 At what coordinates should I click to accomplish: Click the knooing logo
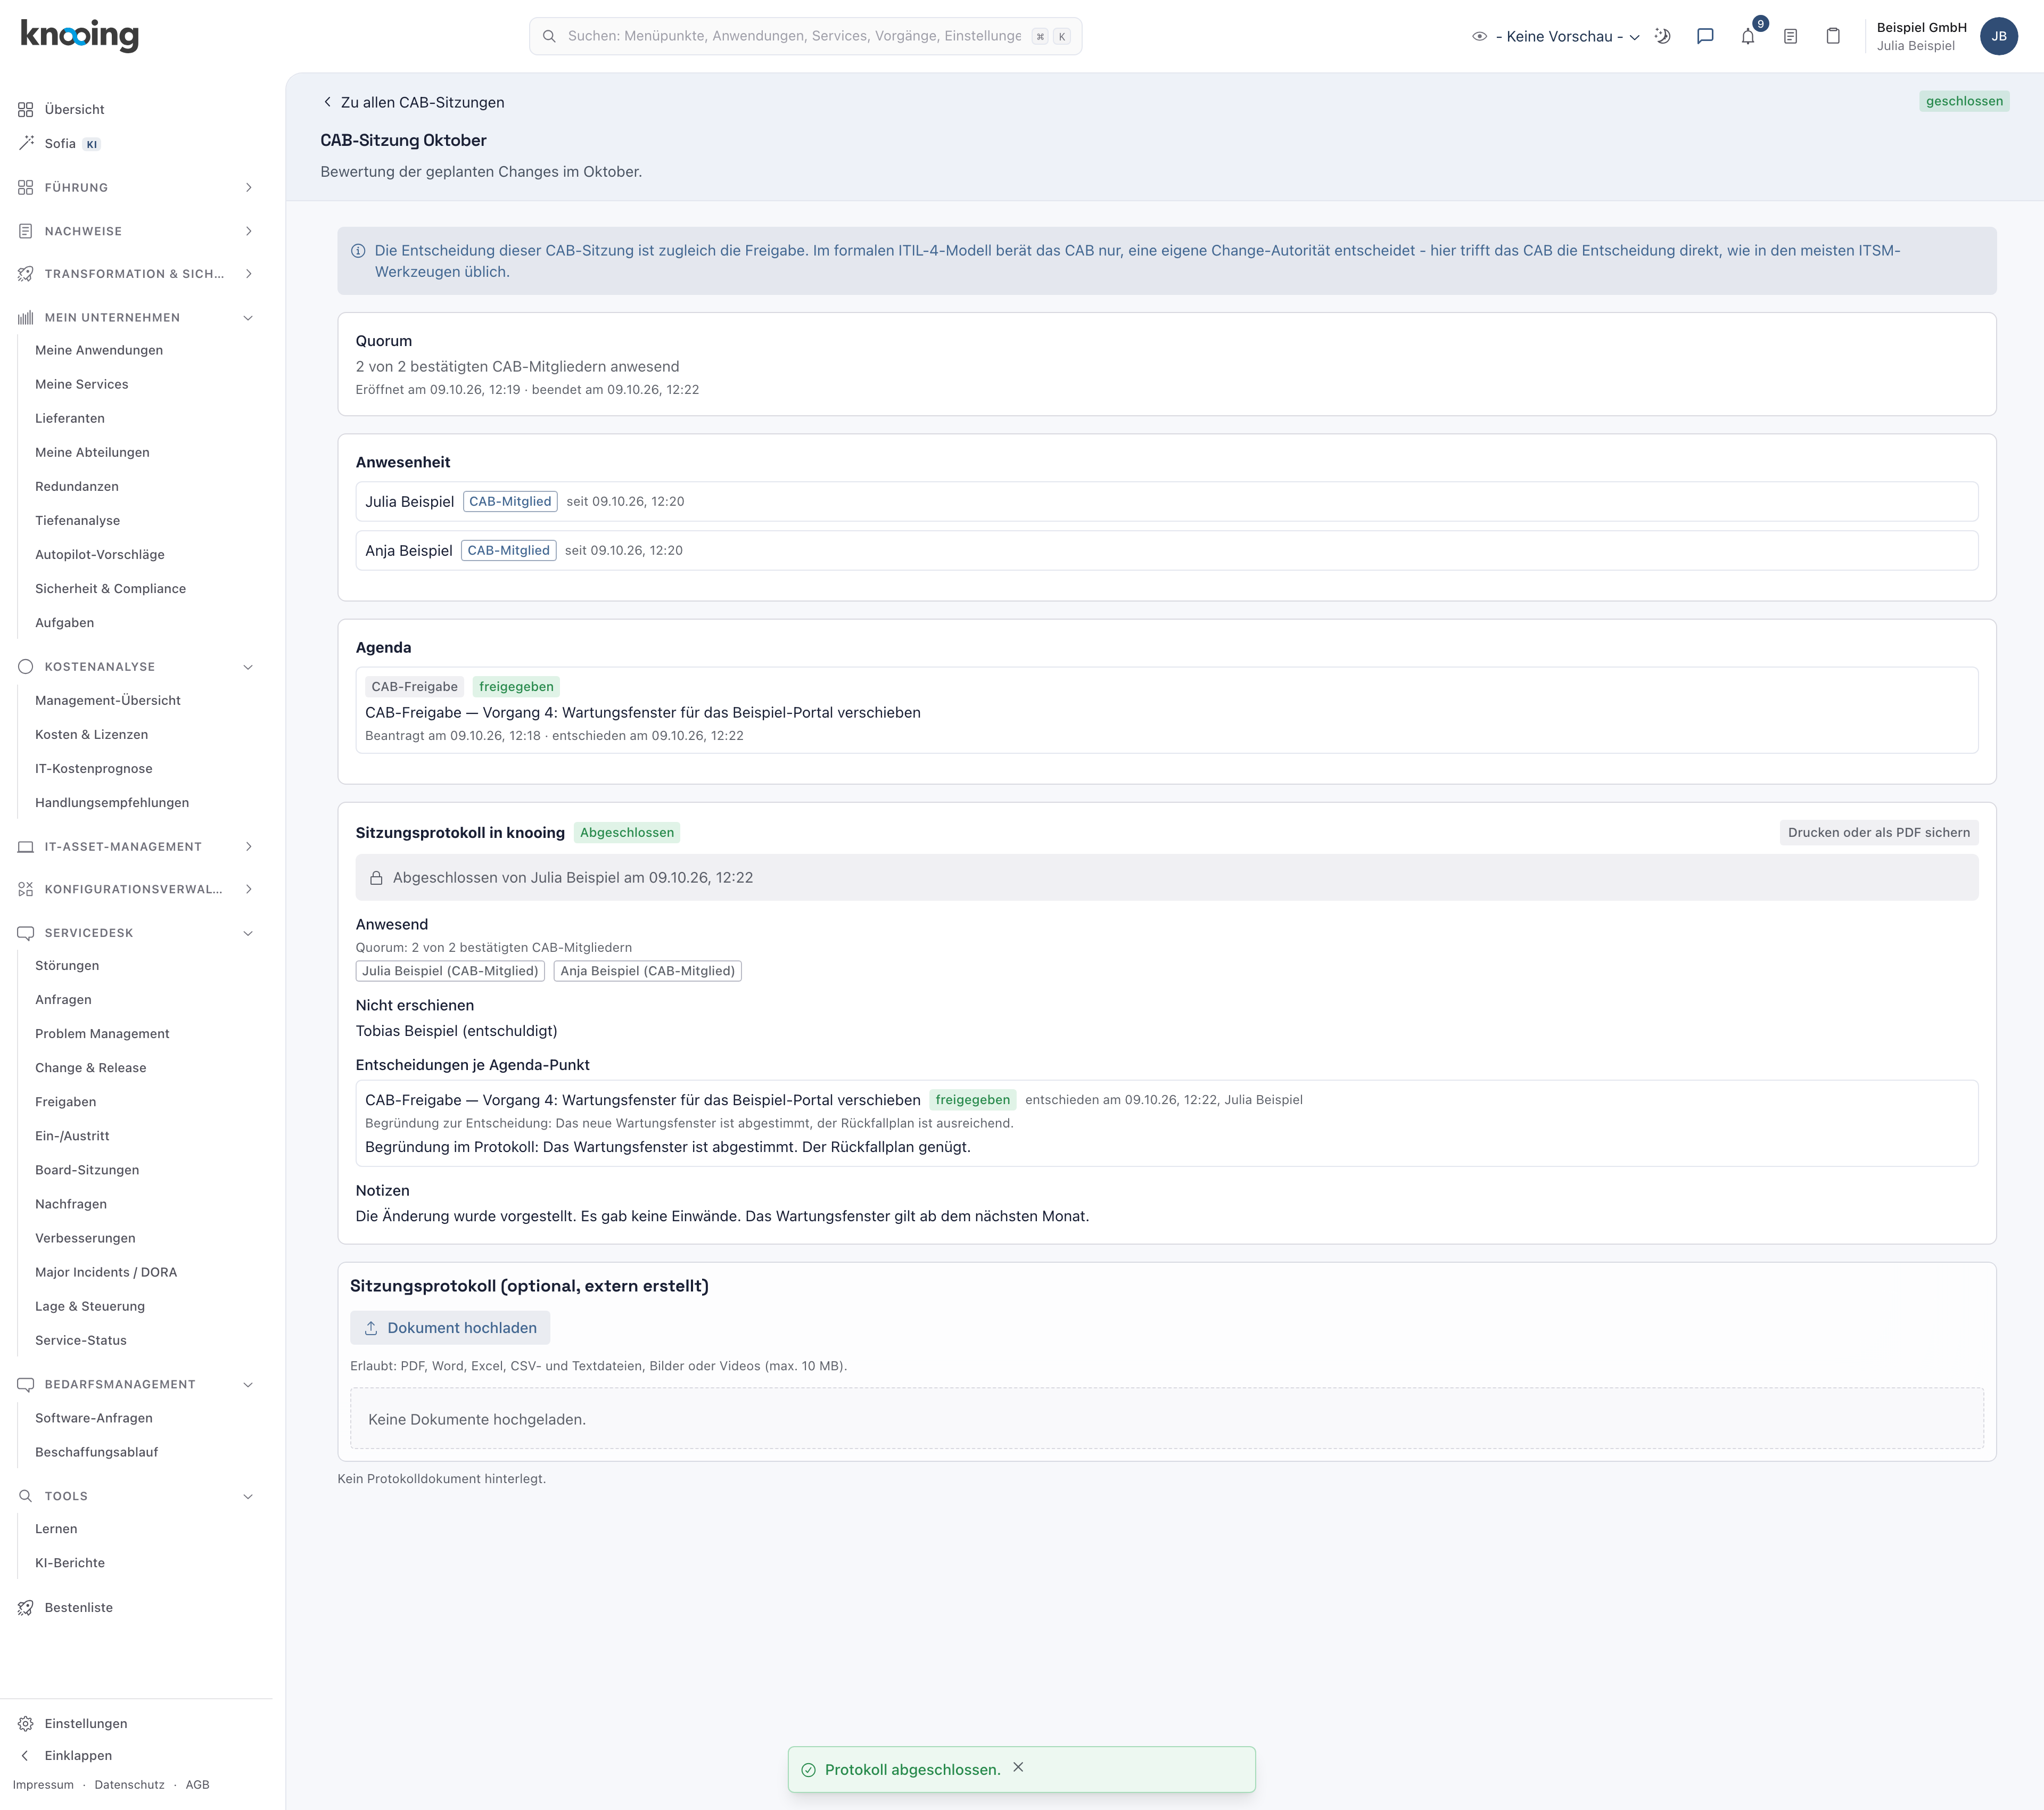[x=79, y=35]
